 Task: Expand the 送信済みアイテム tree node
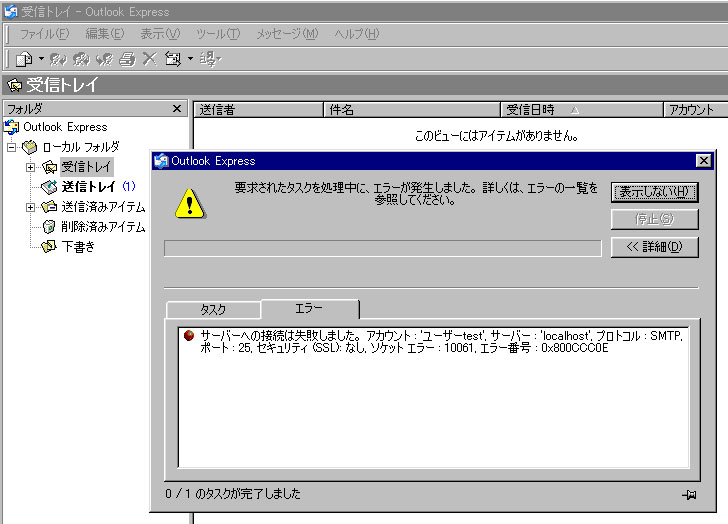pos(31,207)
